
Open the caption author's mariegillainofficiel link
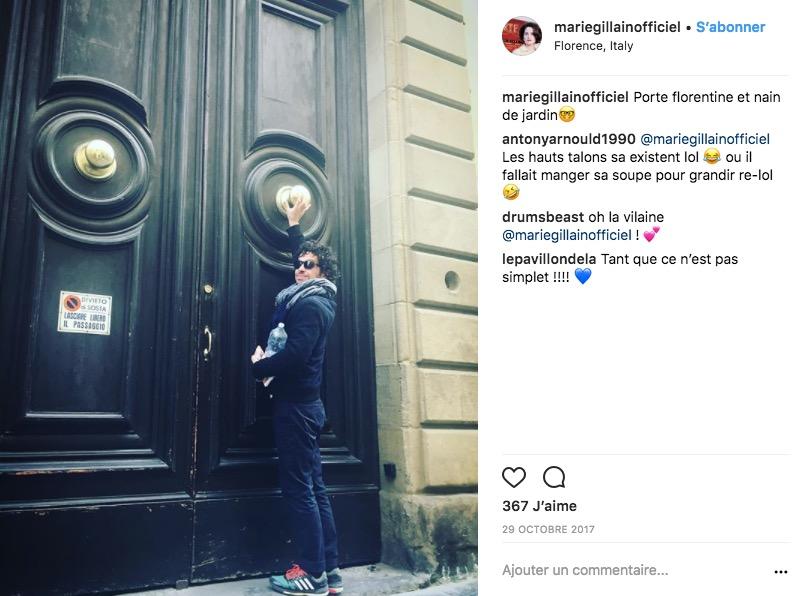(565, 97)
